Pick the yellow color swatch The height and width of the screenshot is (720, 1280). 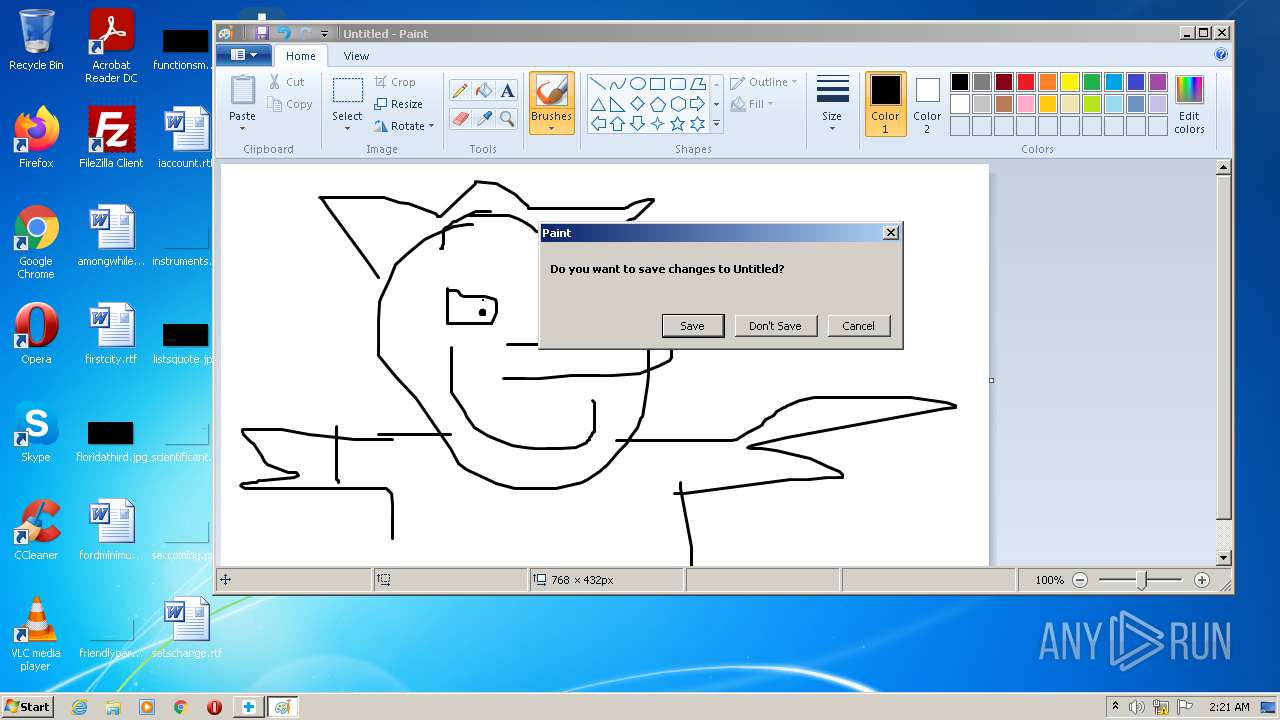click(x=1069, y=82)
